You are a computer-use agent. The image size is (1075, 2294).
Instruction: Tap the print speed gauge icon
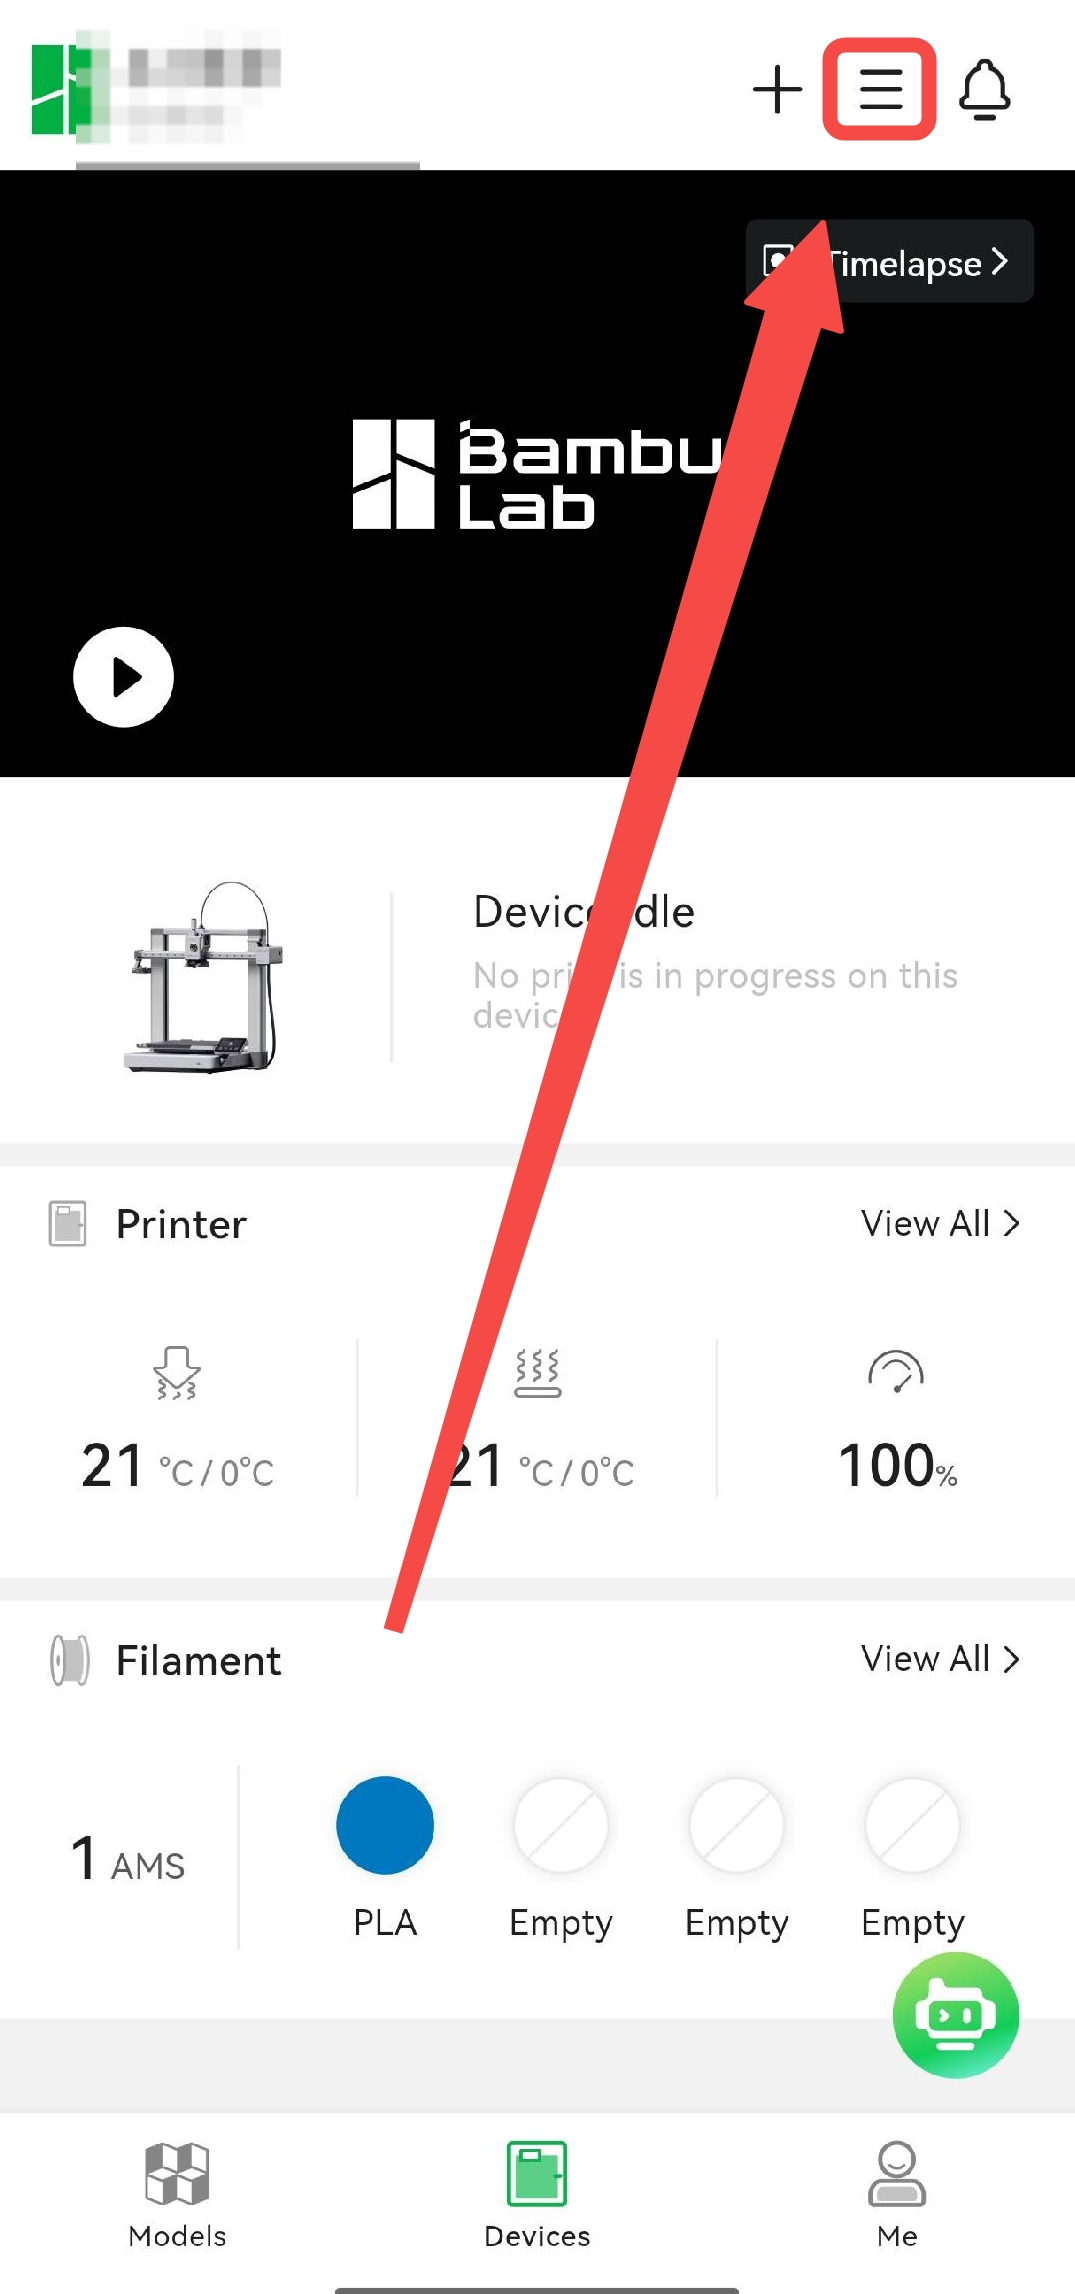(x=896, y=1372)
